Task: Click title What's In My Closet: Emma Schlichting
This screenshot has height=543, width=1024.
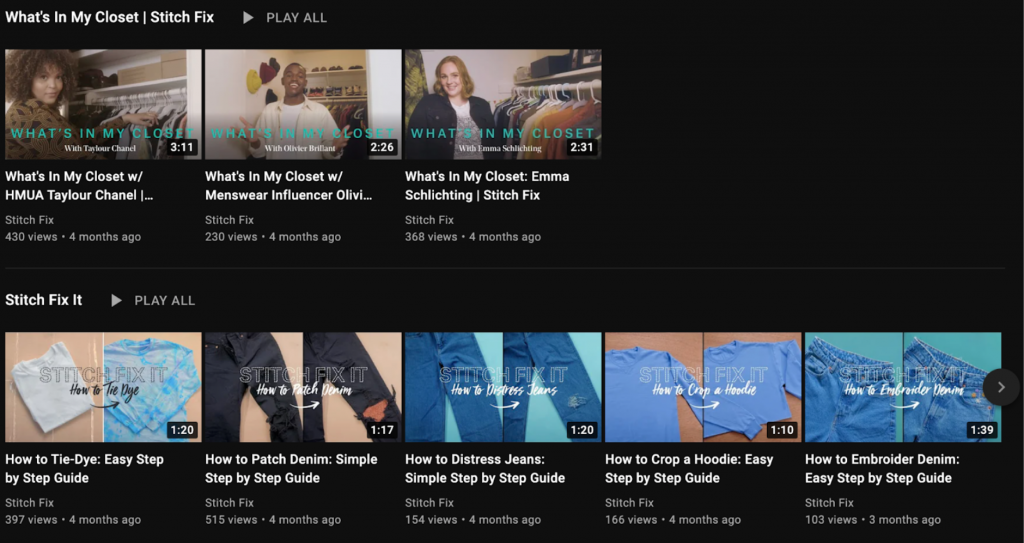Action: tap(487, 186)
